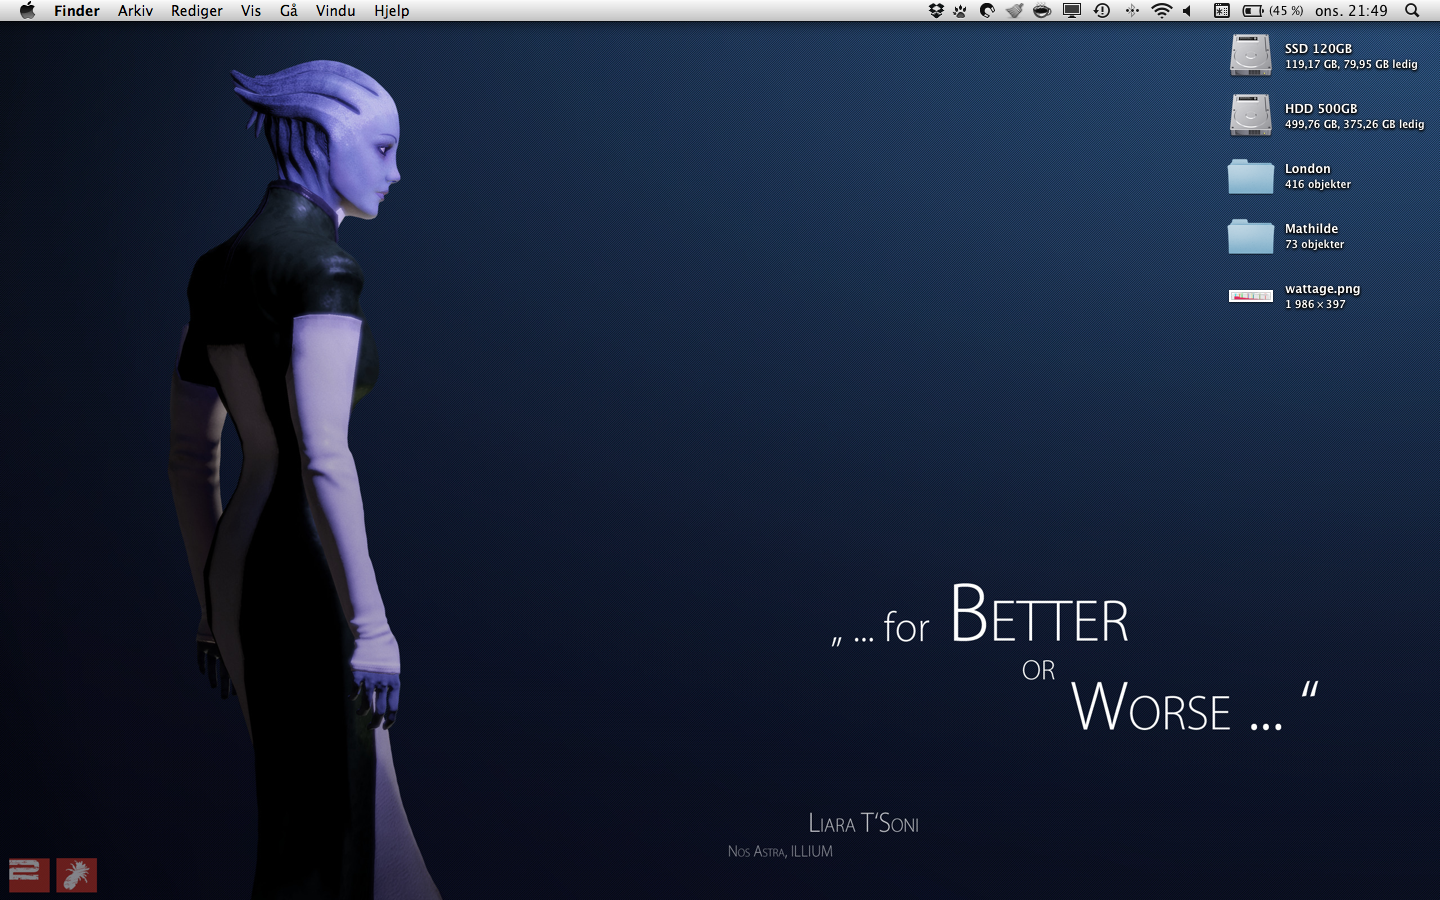Open the Time Machine menu bar icon
The image size is (1440, 900).
point(1102,10)
